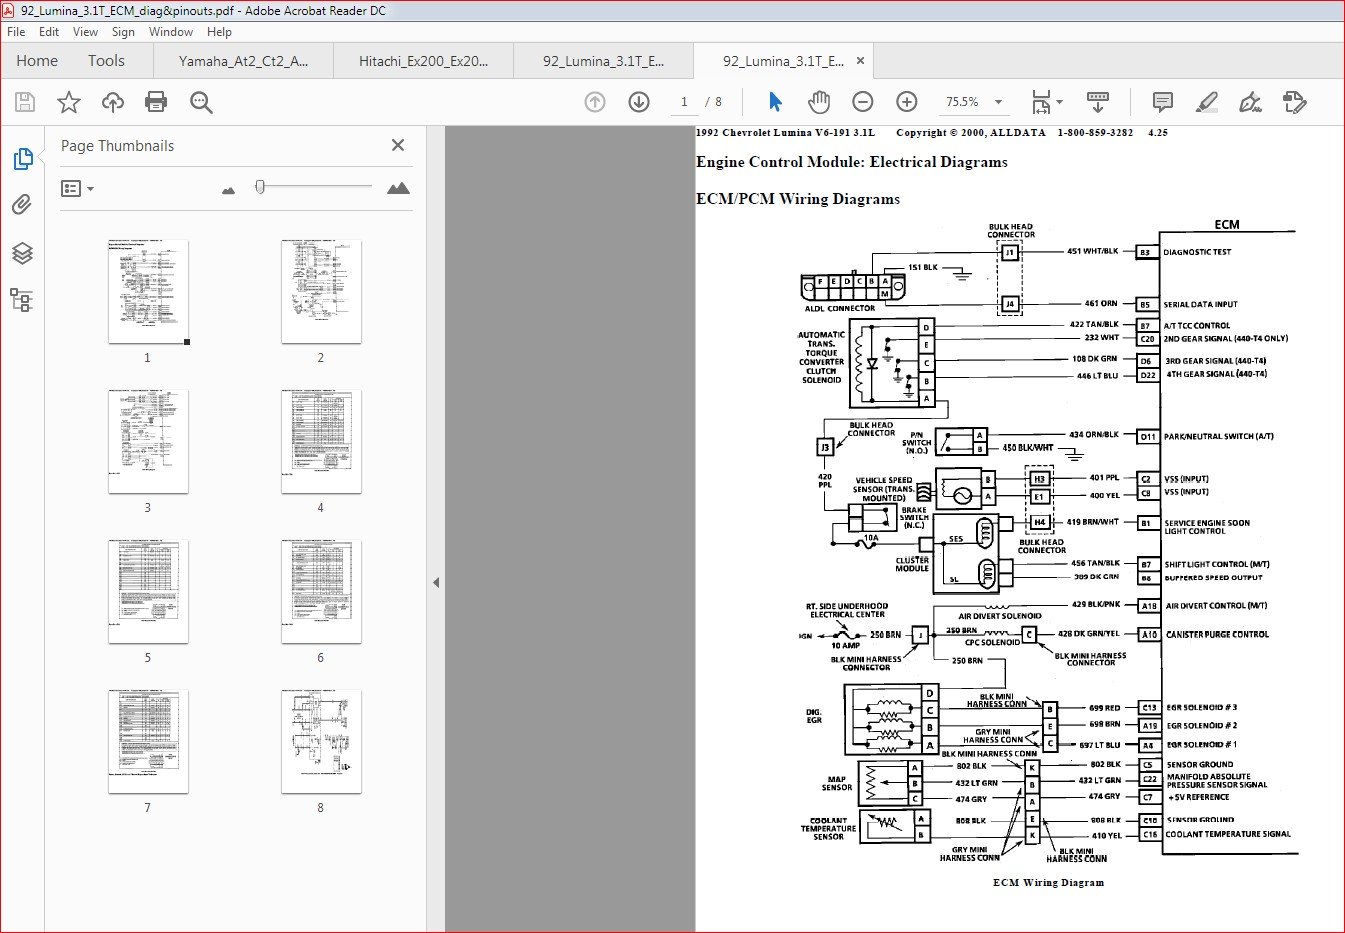The width and height of the screenshot is (1345, 933).
Task: Click the 'ALDL CONNECTOR' label
Action: click(x=840, y=308)
